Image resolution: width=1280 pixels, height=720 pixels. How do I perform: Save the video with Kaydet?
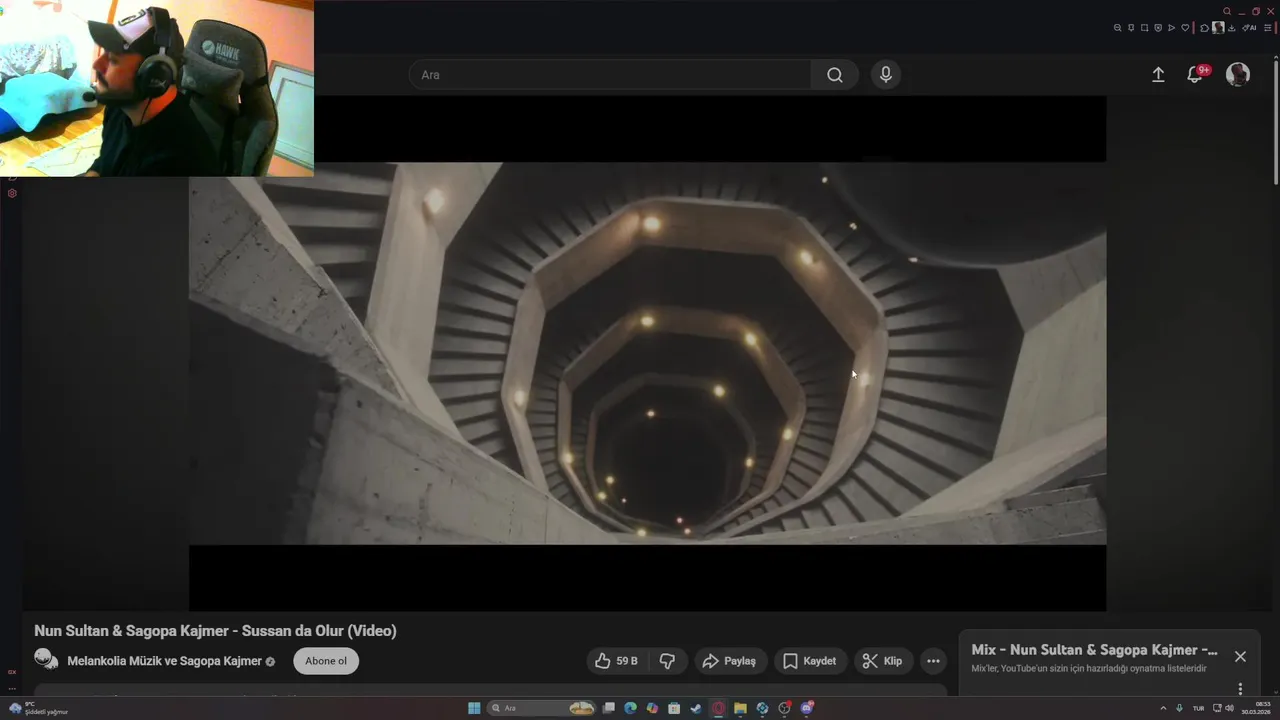pos(810,661)
